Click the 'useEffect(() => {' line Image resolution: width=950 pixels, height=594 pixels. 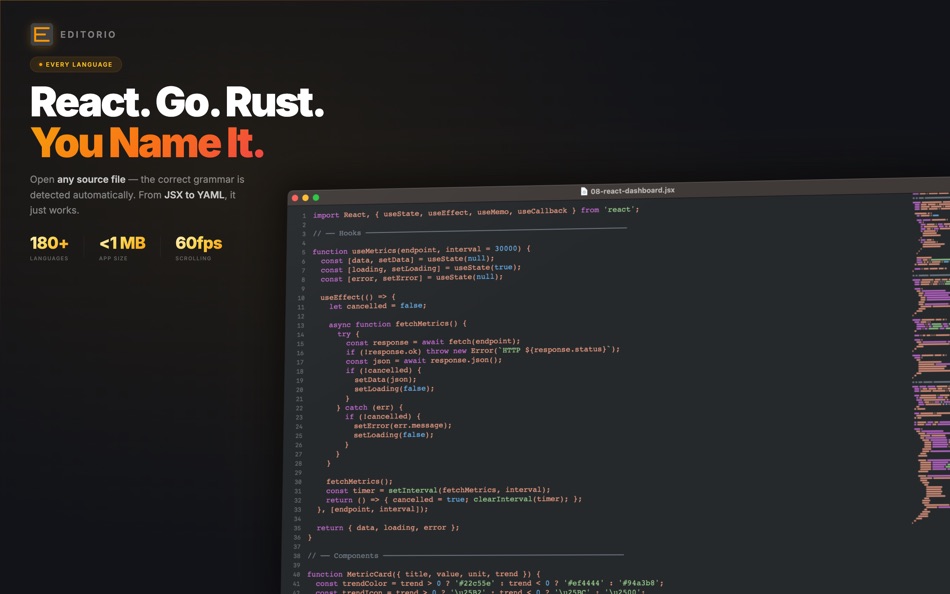357,297
